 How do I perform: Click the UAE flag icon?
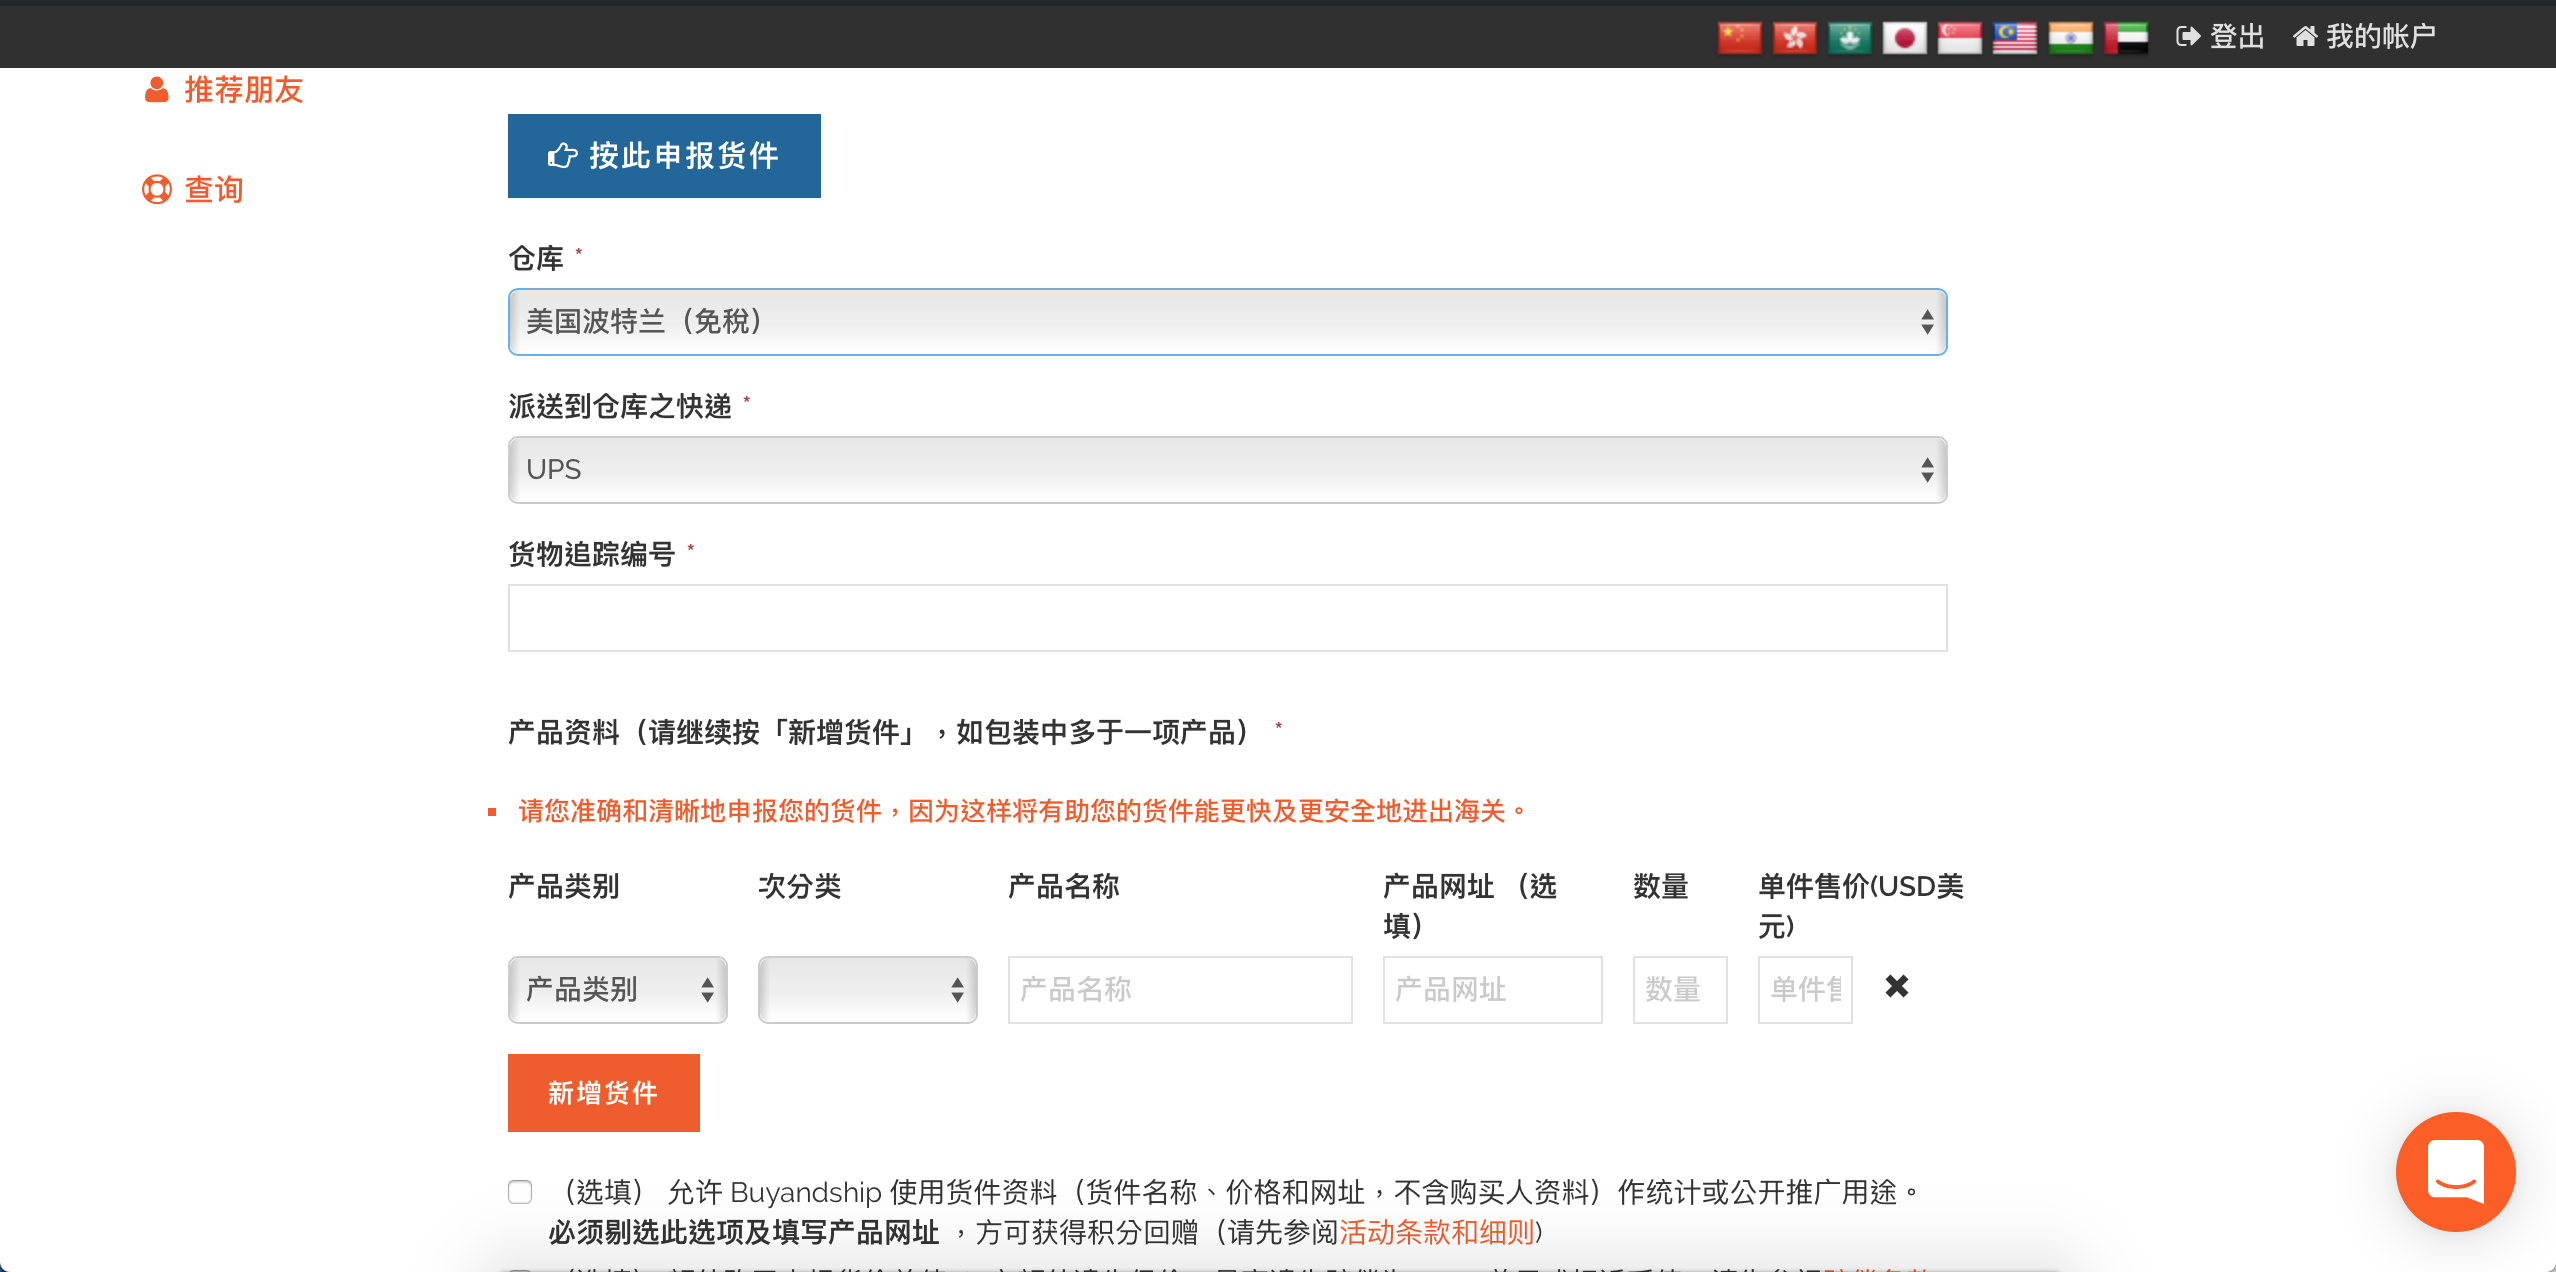(x=2125, y=38)
